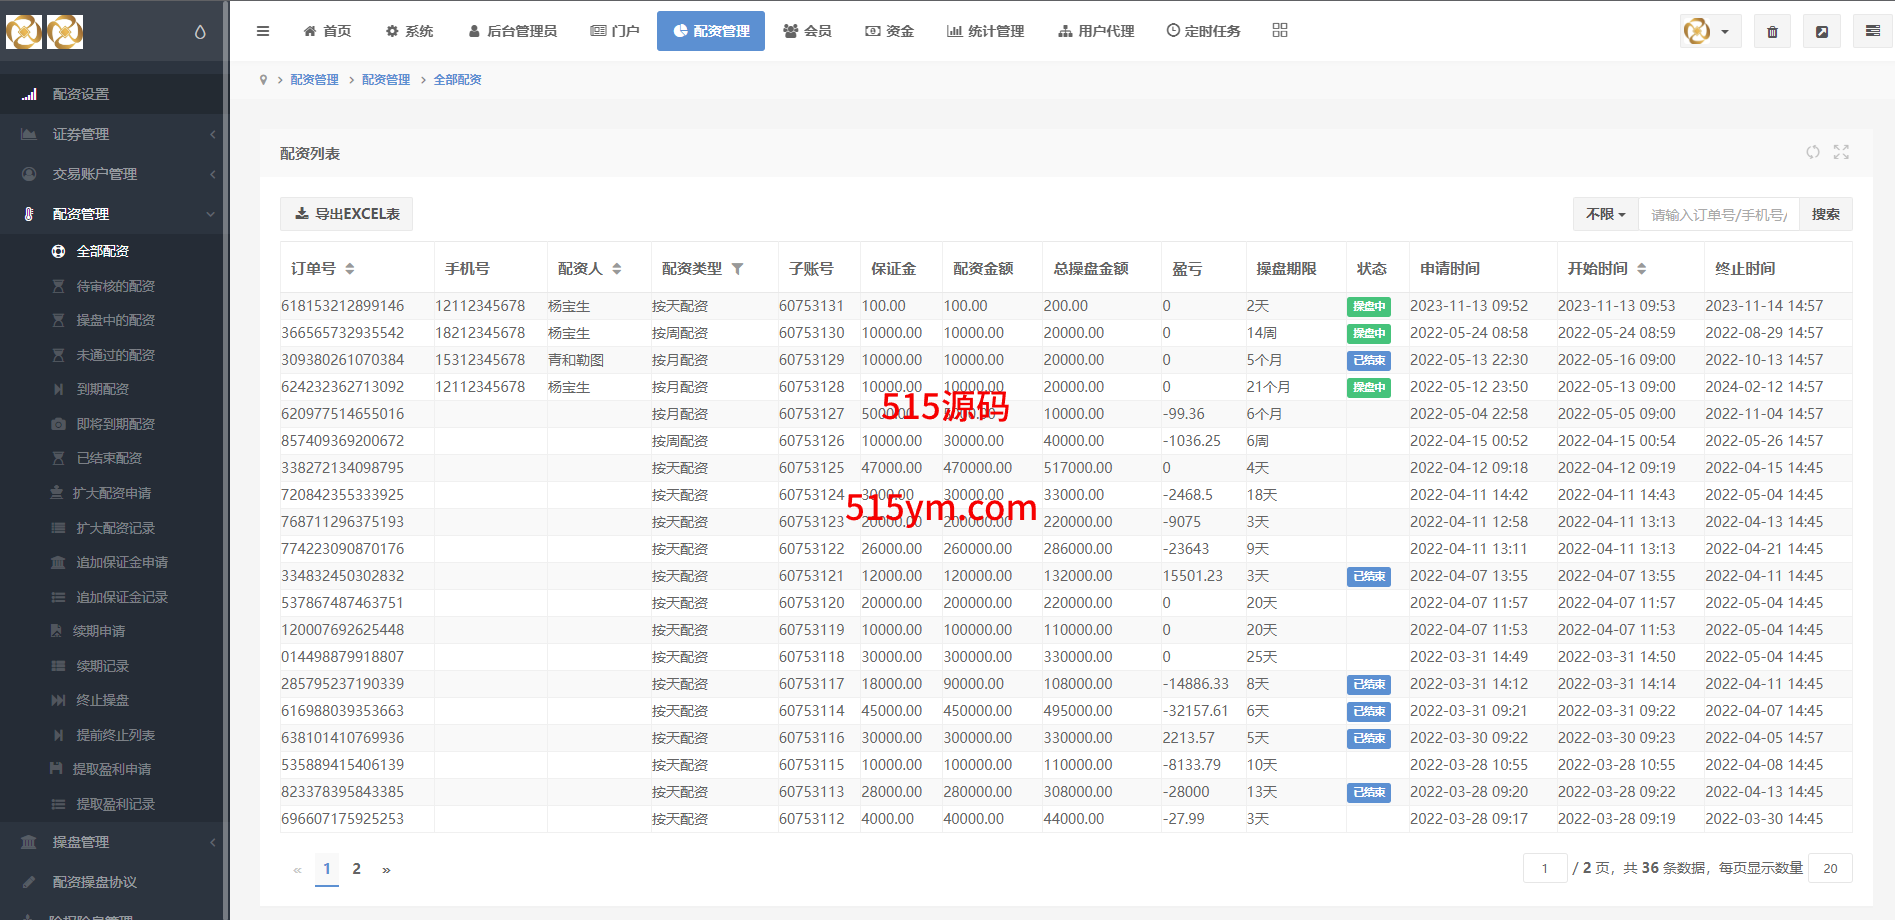The height and width of the screenshot is (920, 1895).
Task: Click the water drop theme icon
Action: pos(200,32)
